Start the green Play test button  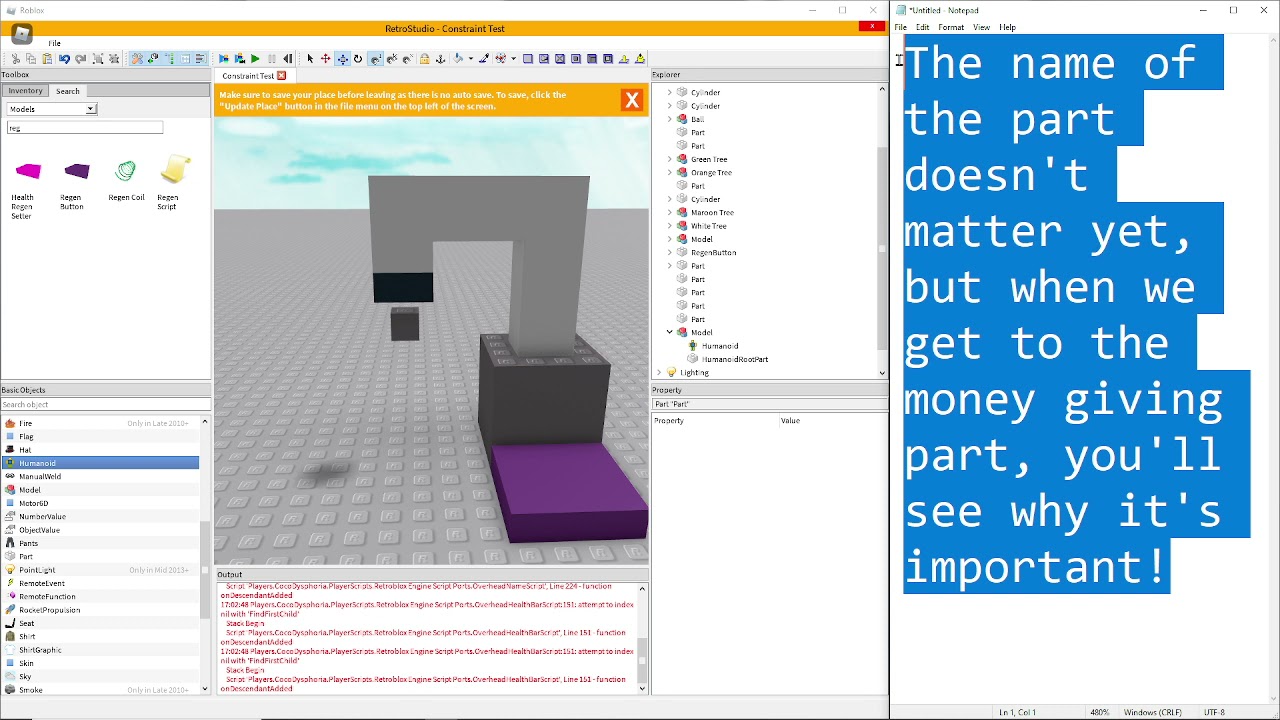point(255,59)
